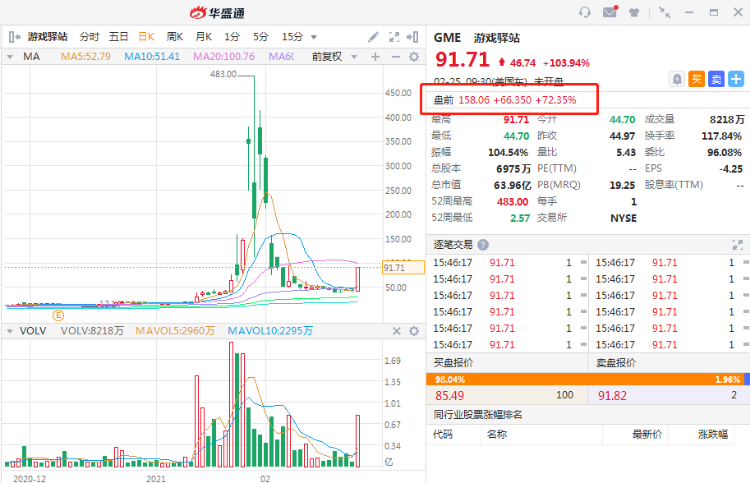Image resolution: width=750 pixels, height=483 pixels.
Task: Click the earnings E marker on chart
Action: click(58, 316)
